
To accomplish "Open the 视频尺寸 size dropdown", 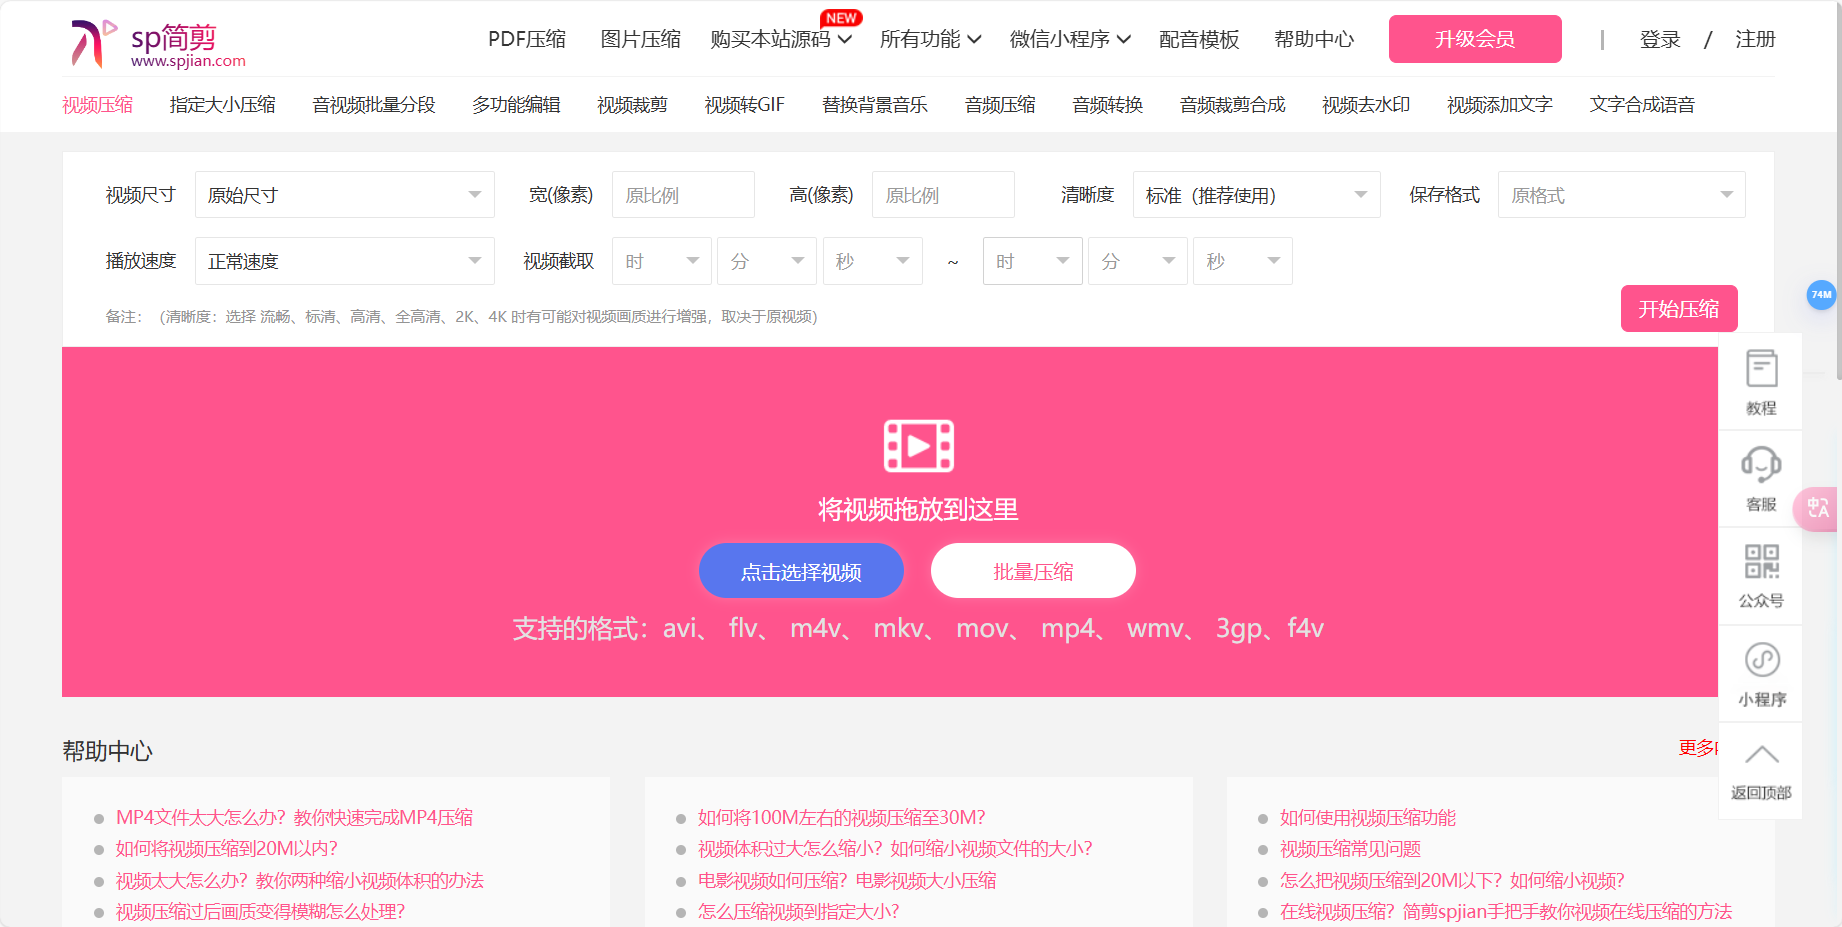I will tap(344, 194).
